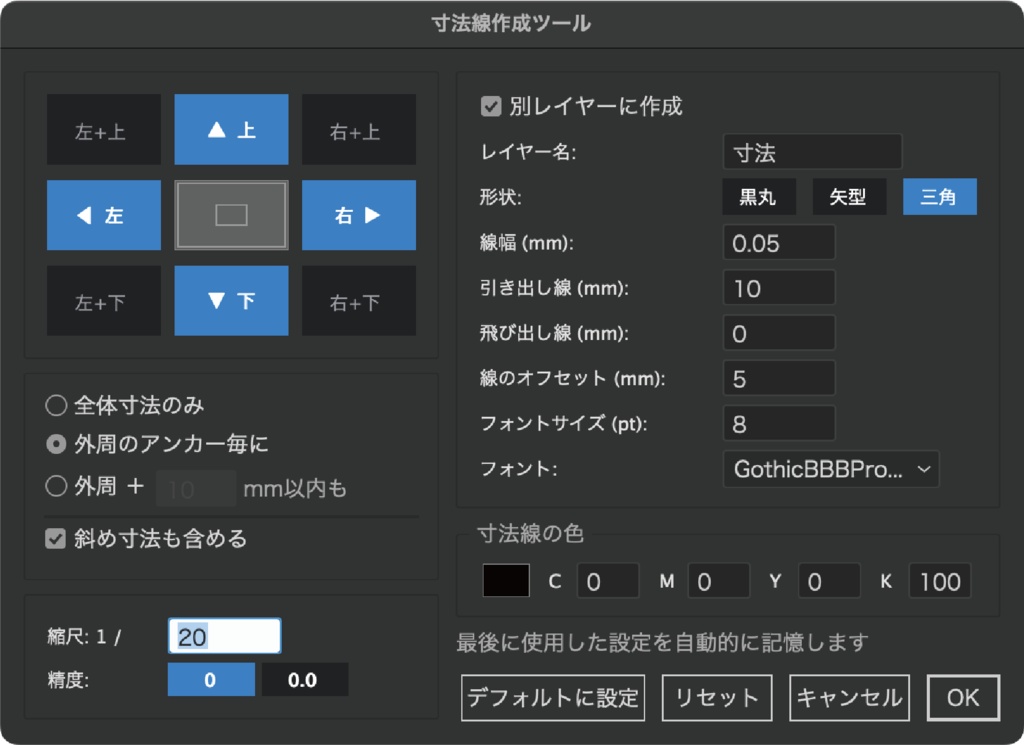Click the キャンセル button
Screen dimensions: 1024x745
(850, 698)
